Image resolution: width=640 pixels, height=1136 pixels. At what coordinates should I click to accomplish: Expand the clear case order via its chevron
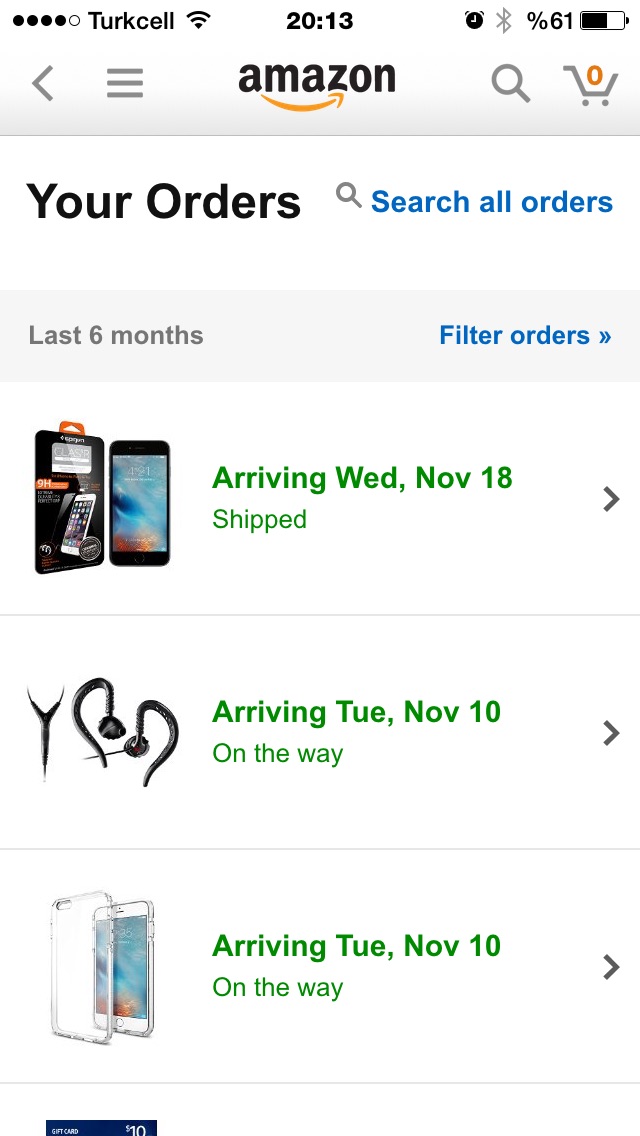612,967
